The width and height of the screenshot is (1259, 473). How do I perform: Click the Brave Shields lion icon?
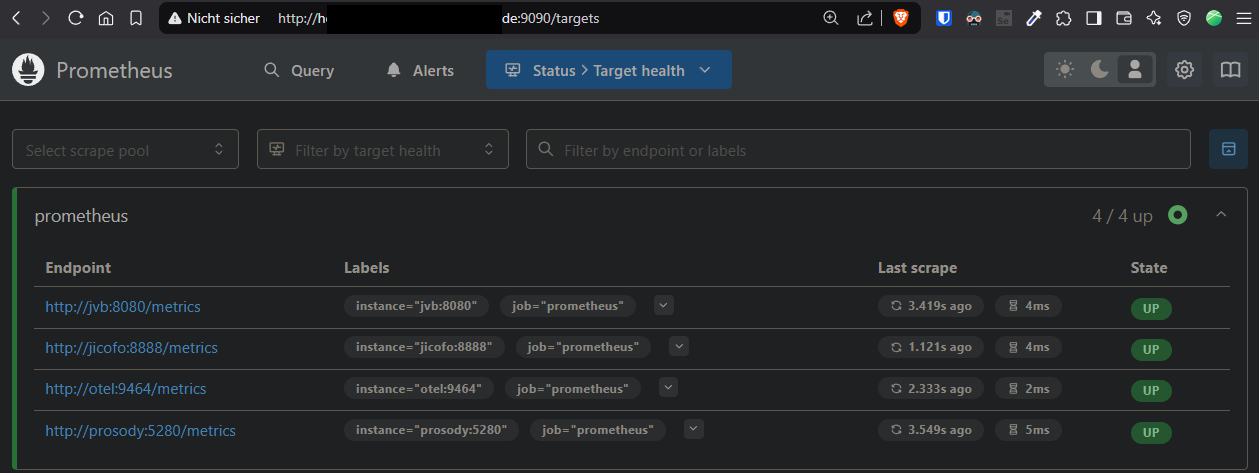click(x=900, y=18)
